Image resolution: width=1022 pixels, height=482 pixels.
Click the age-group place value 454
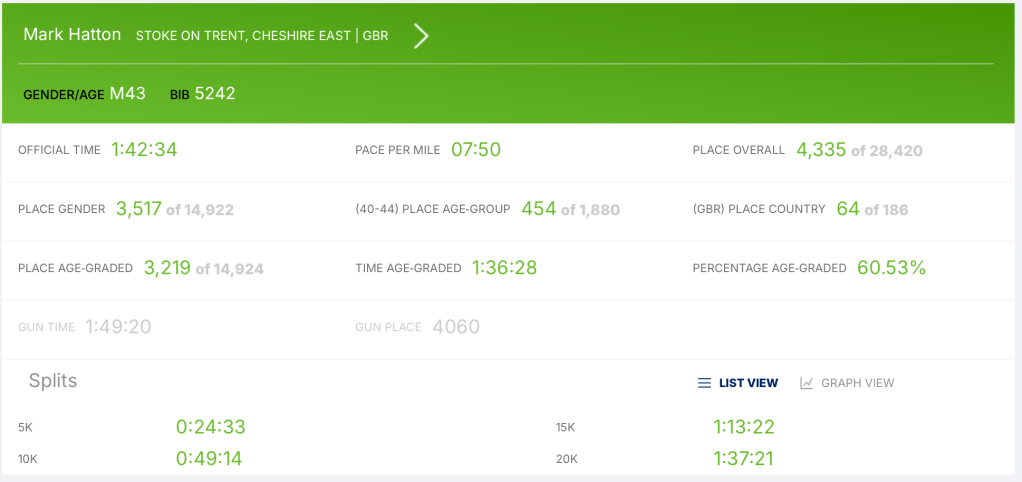coord(538,209)
